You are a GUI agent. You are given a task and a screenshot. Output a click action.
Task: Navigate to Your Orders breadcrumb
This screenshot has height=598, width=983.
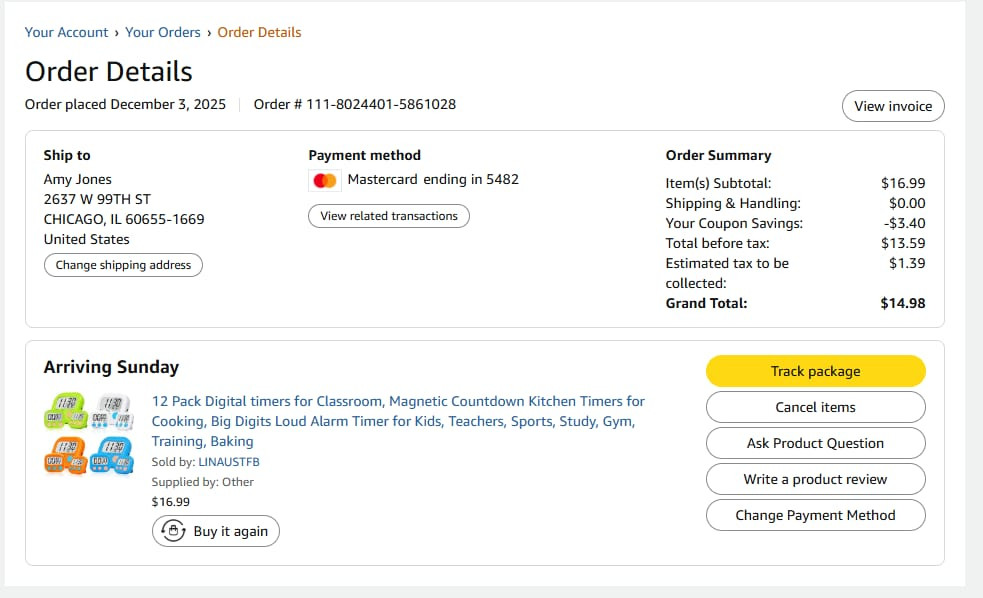tap(163, 32)
